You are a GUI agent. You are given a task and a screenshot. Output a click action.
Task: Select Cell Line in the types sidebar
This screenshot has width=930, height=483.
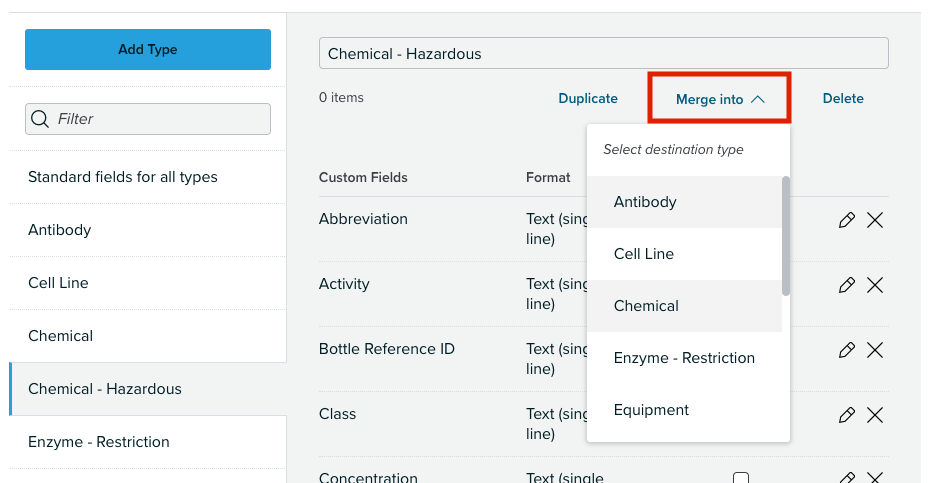148,283
